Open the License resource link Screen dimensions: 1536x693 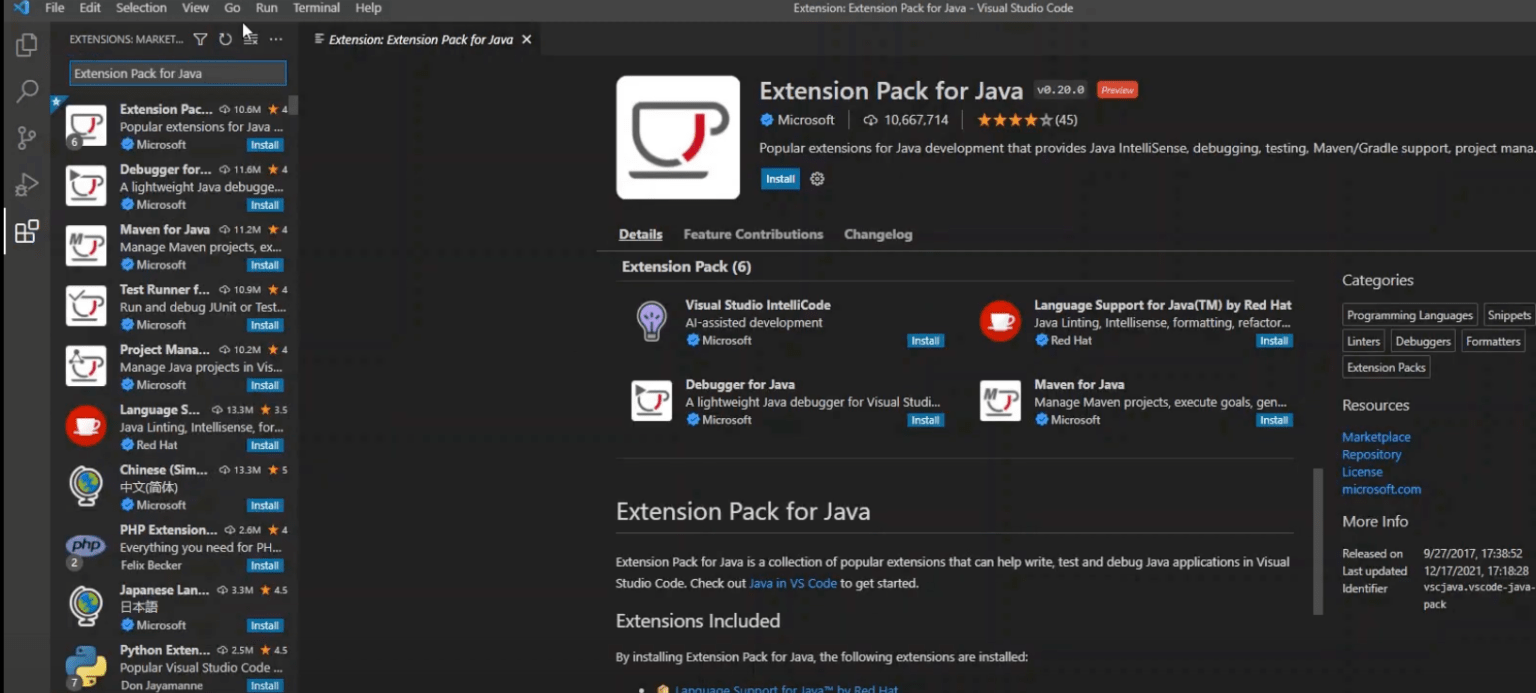coord(1362,472)
